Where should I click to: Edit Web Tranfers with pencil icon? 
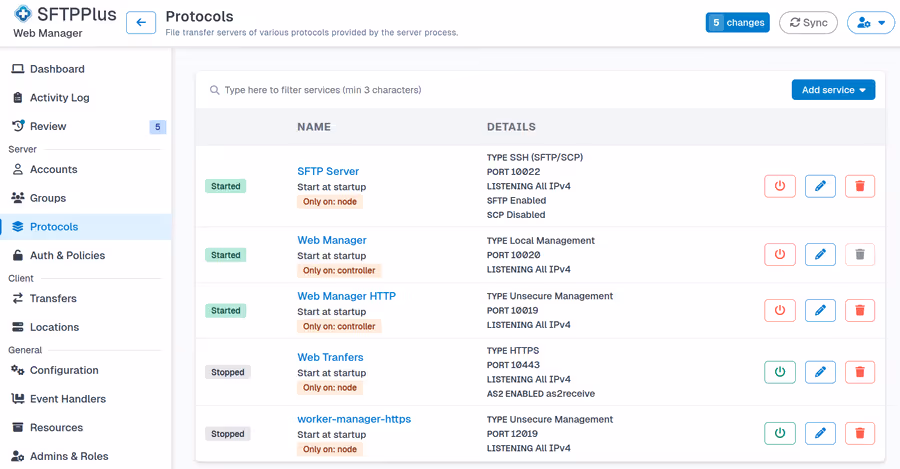point(820,372)
